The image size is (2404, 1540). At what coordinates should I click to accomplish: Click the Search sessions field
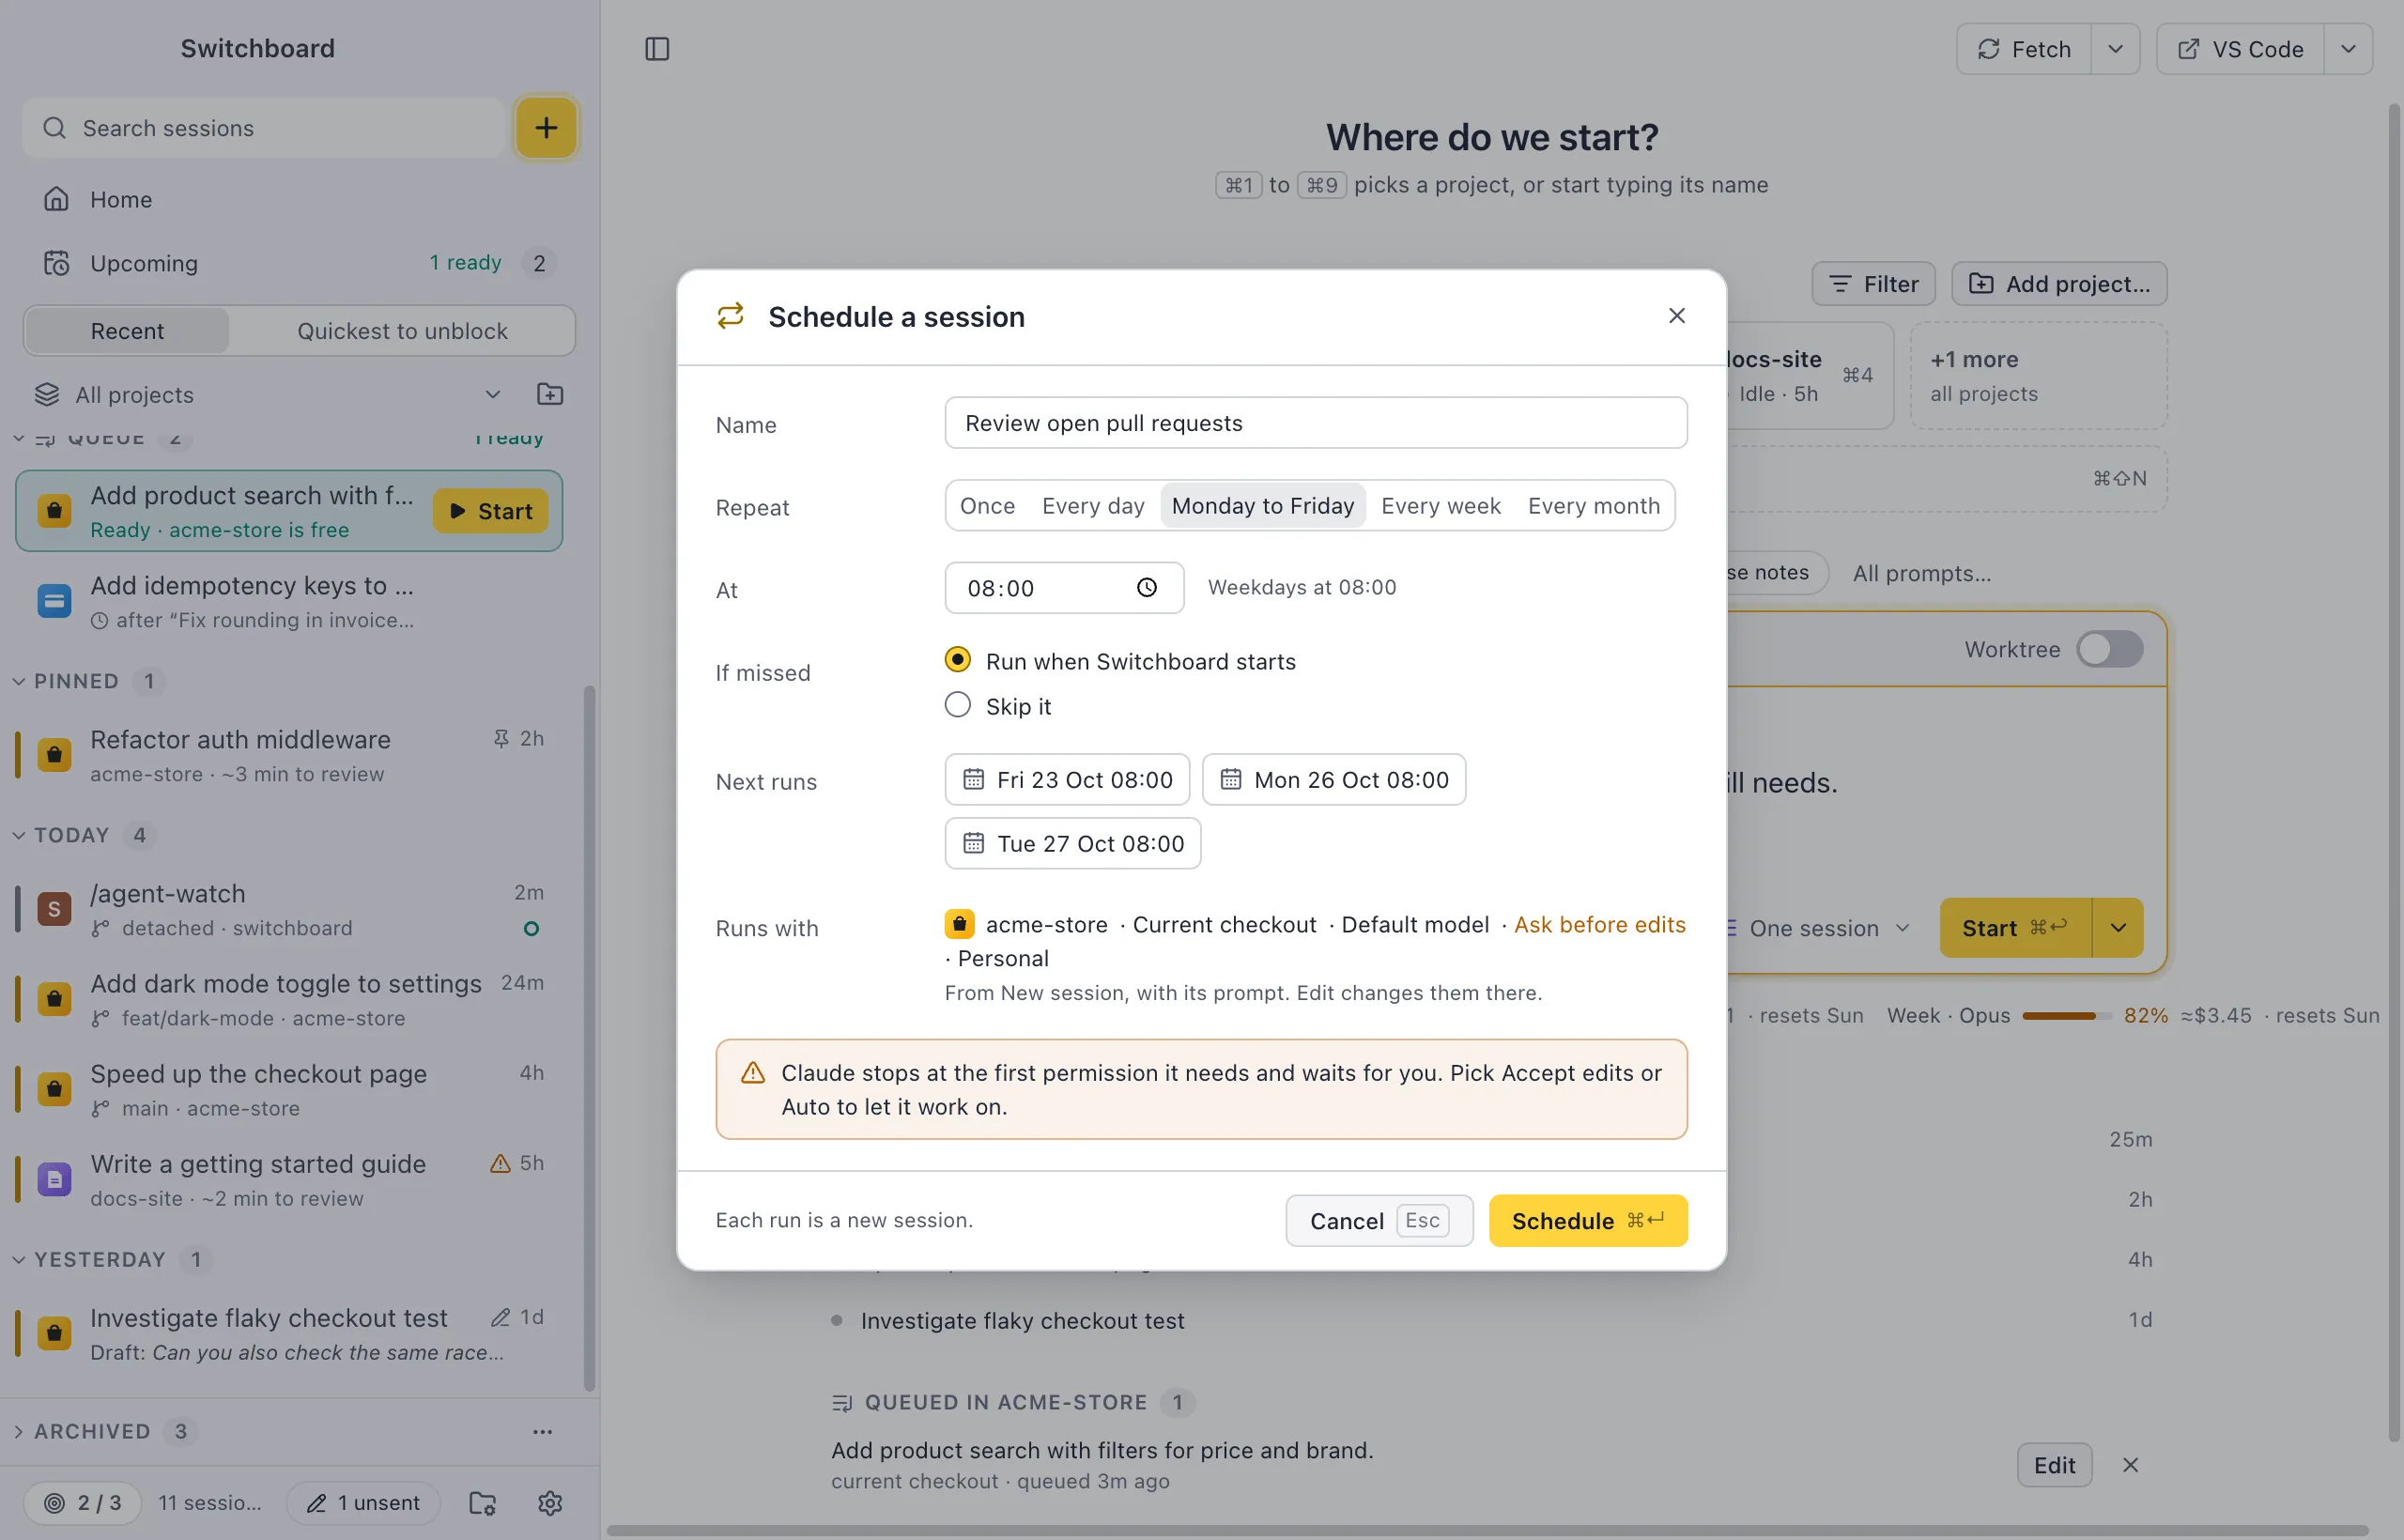(264, 128)
